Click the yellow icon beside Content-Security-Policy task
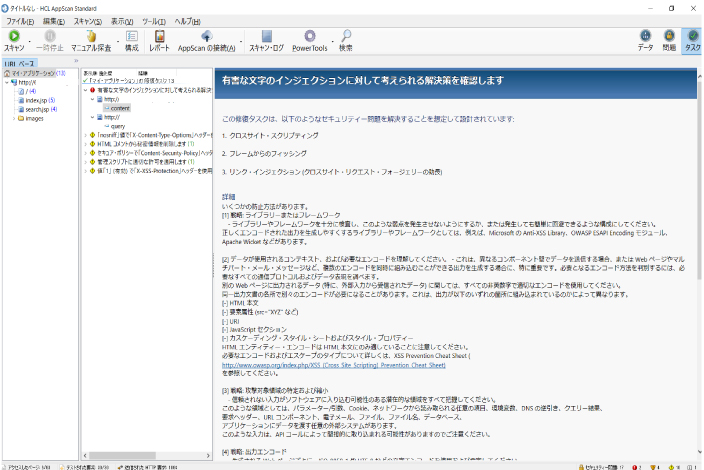 pyautogui.click(x=92, y=153)
